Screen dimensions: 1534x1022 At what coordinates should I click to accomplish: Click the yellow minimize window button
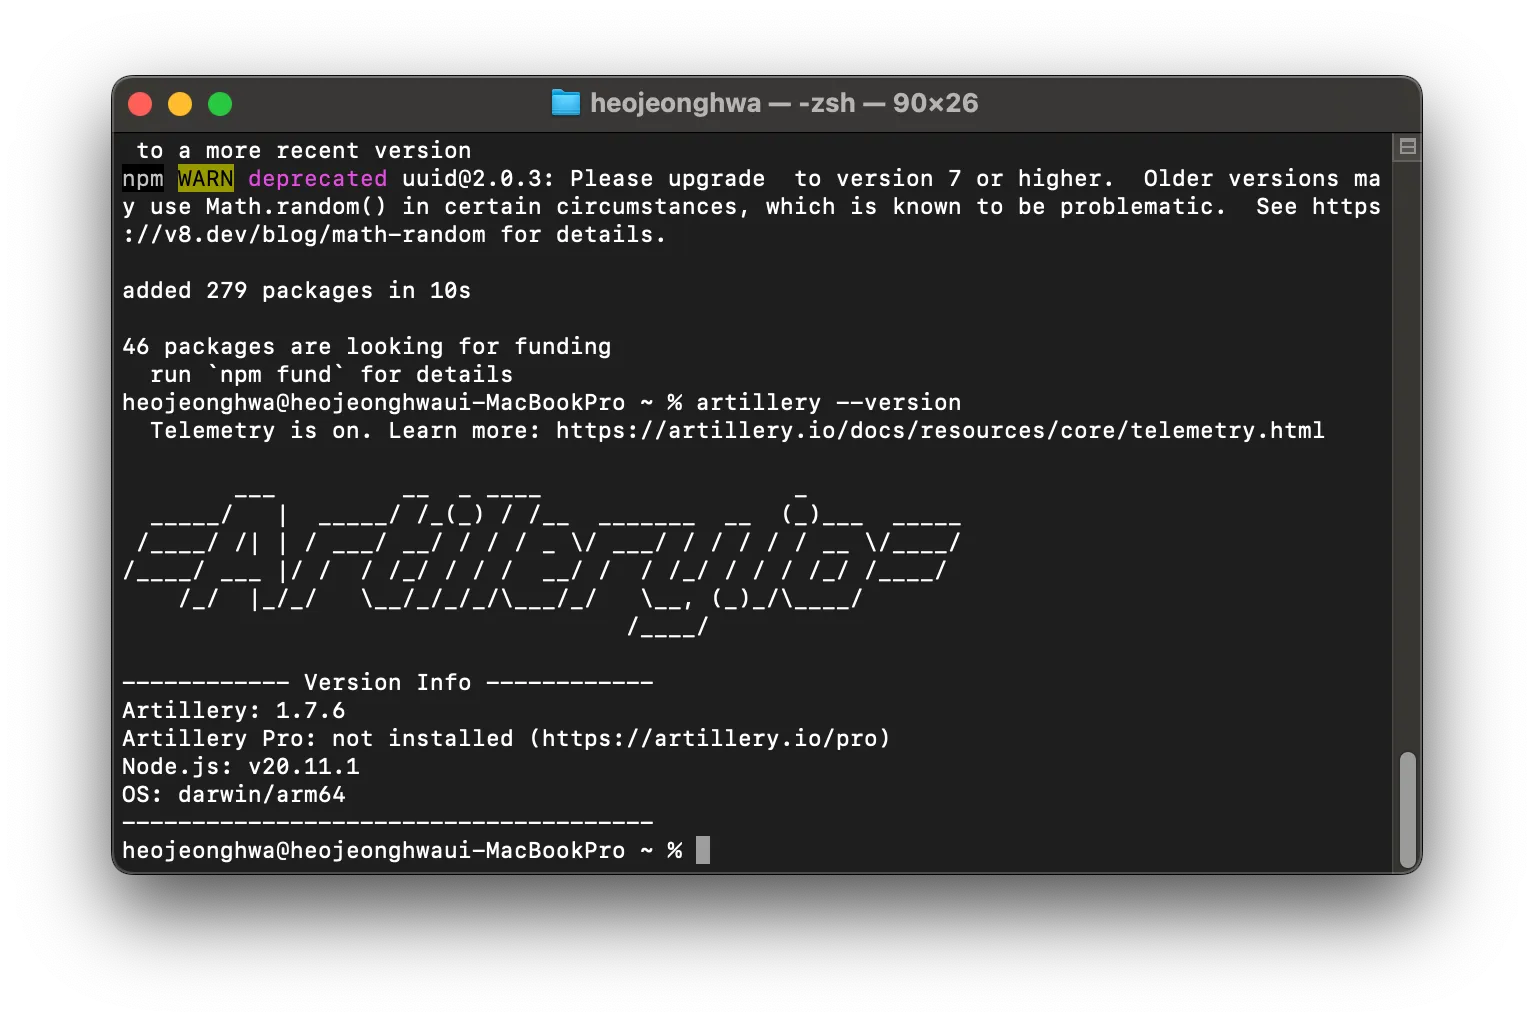(180, 104)
